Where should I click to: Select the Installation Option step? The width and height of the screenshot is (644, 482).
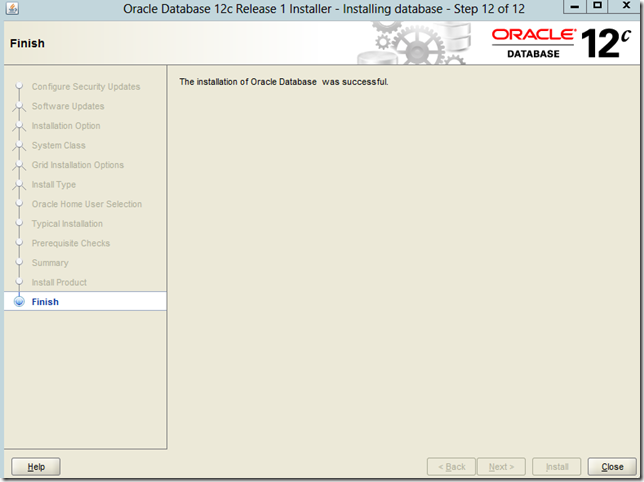(66, 126)
